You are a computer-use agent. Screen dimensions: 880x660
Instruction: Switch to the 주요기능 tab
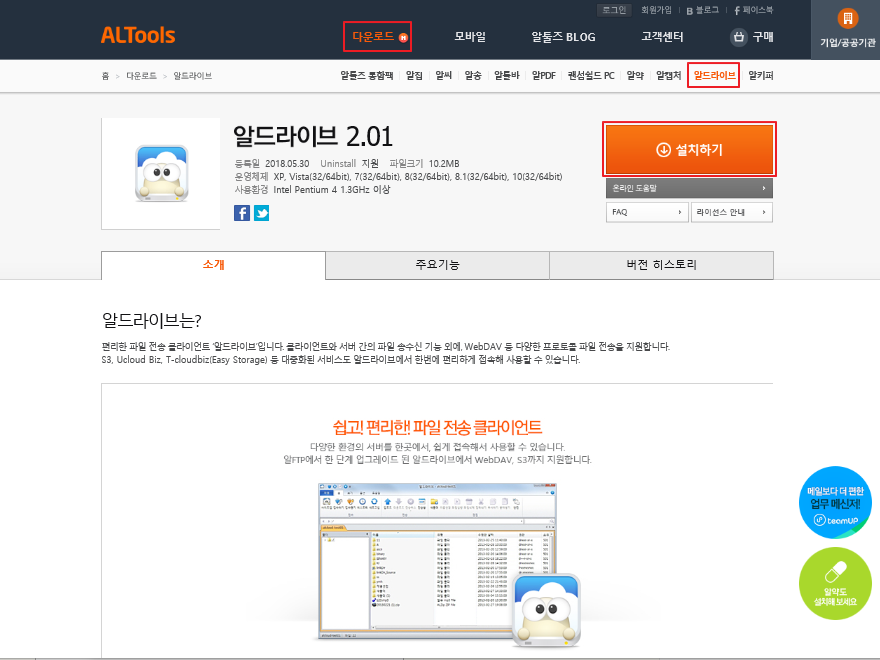pyautogui.click(x=437, y=265)
